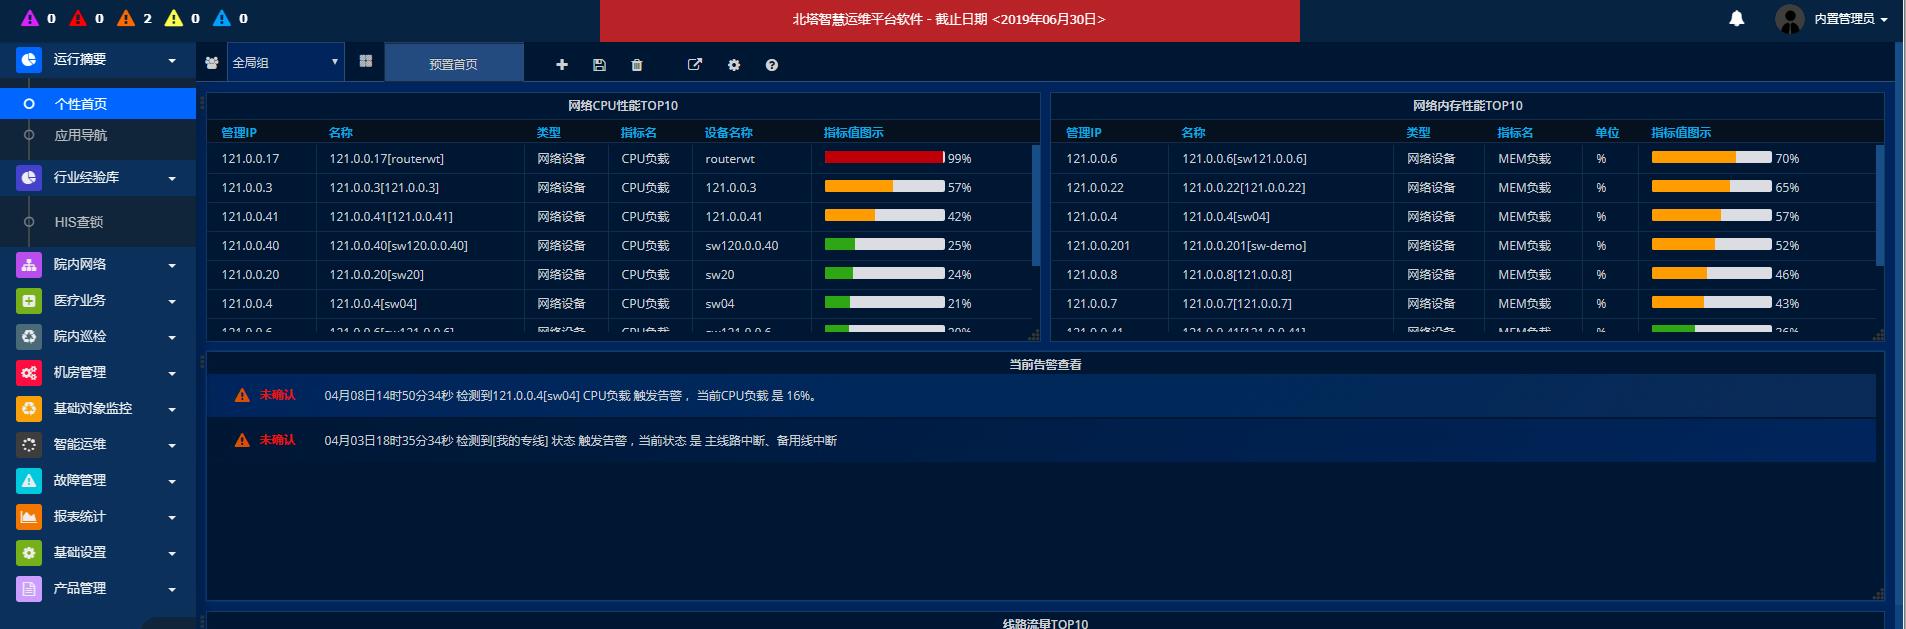
Task: Click the trash delete icon in toolbar
Action: tap(637, 65)
